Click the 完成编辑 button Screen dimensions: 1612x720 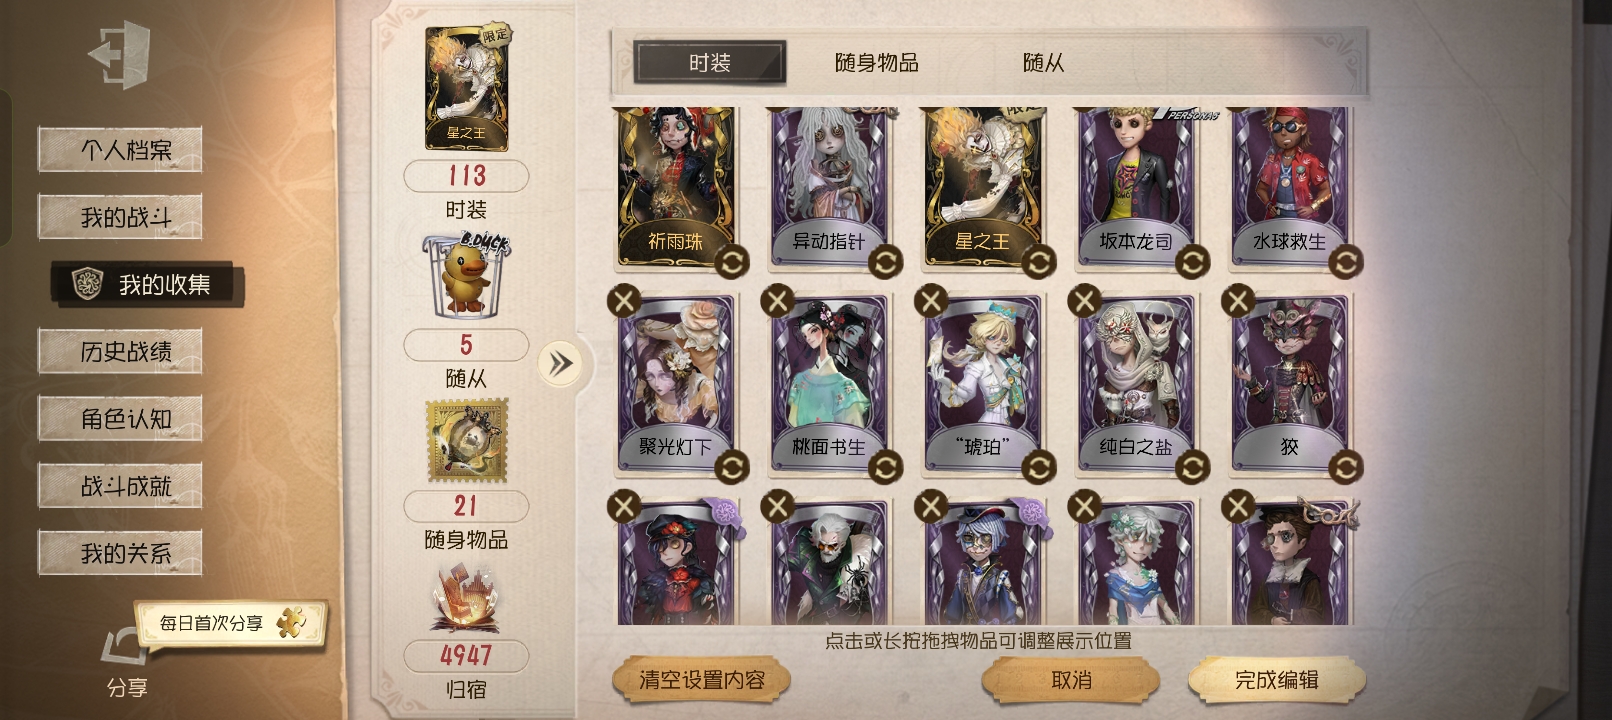point(1277,680)
